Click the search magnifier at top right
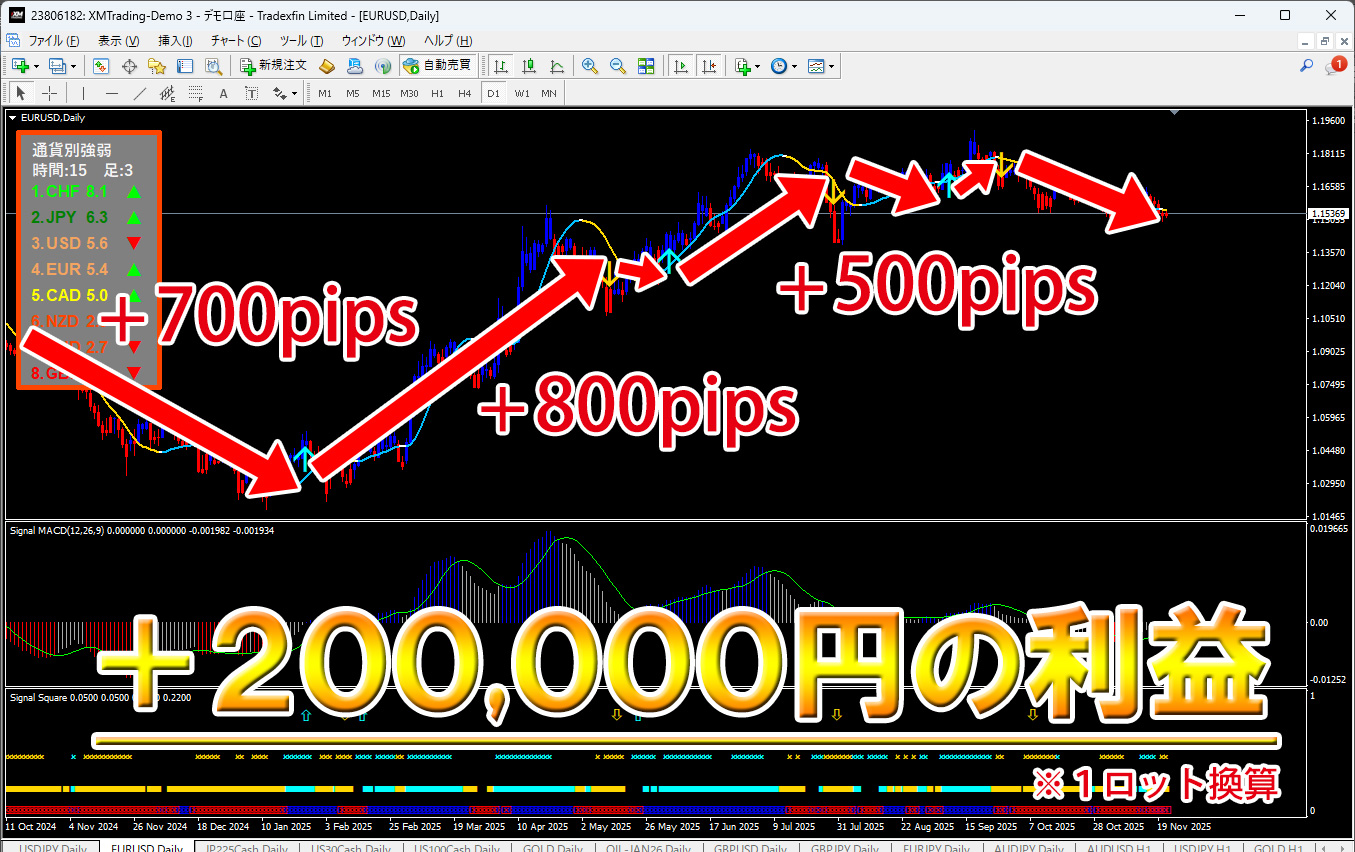Viewport: 1355px width, 852px height. coord(1306,66)
